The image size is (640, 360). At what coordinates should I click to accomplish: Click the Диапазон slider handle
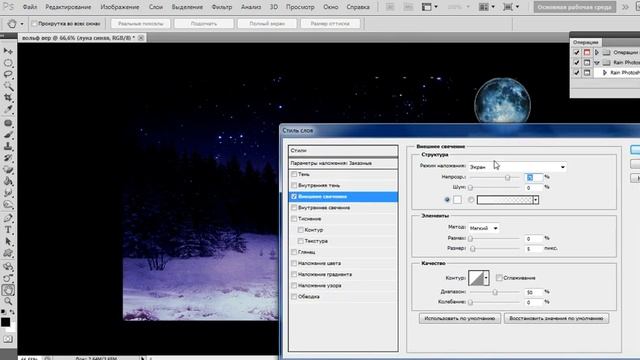tap(495, 292)
